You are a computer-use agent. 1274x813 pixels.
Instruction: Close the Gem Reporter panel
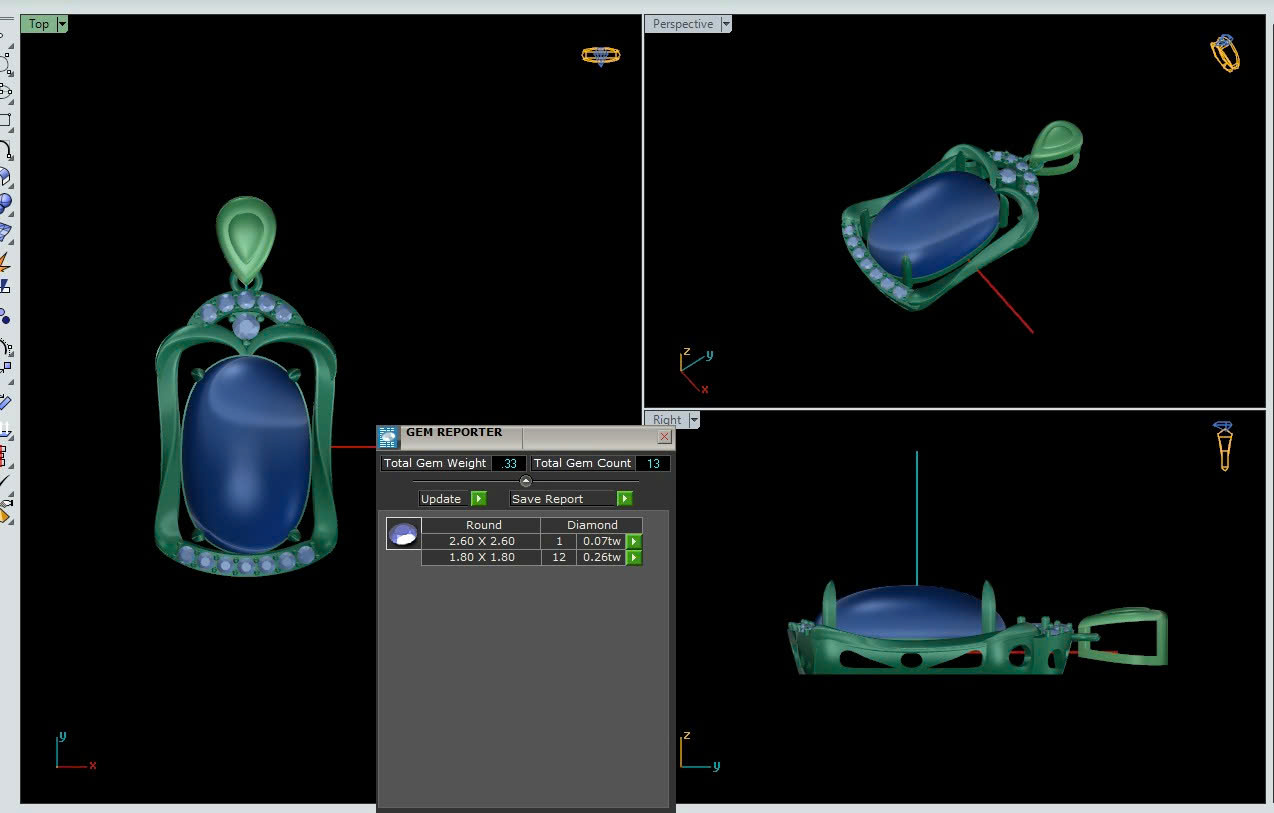coord(664,437)
